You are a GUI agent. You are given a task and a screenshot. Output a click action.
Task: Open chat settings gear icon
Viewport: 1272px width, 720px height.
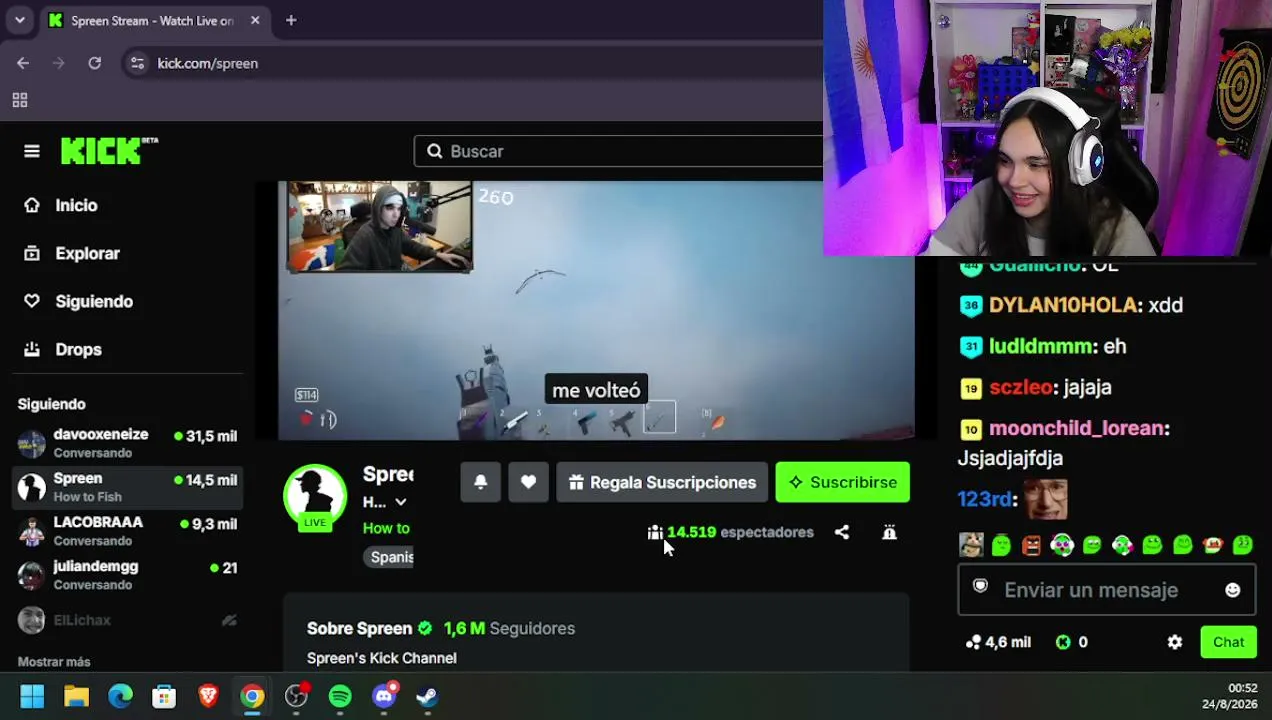1175,642
